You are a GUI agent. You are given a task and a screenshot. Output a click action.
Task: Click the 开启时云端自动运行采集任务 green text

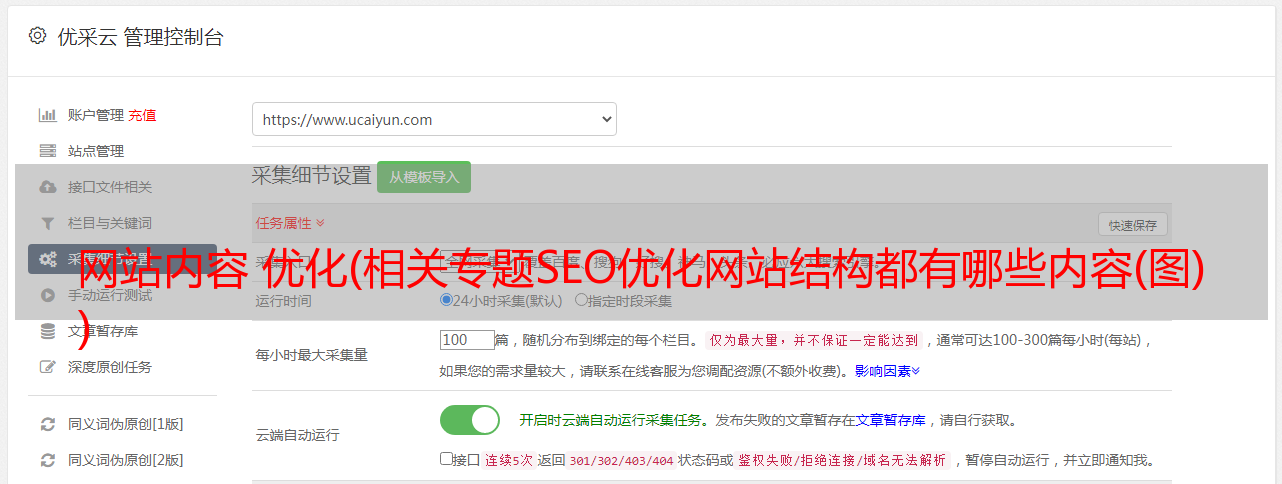click(x=608, y=420)
